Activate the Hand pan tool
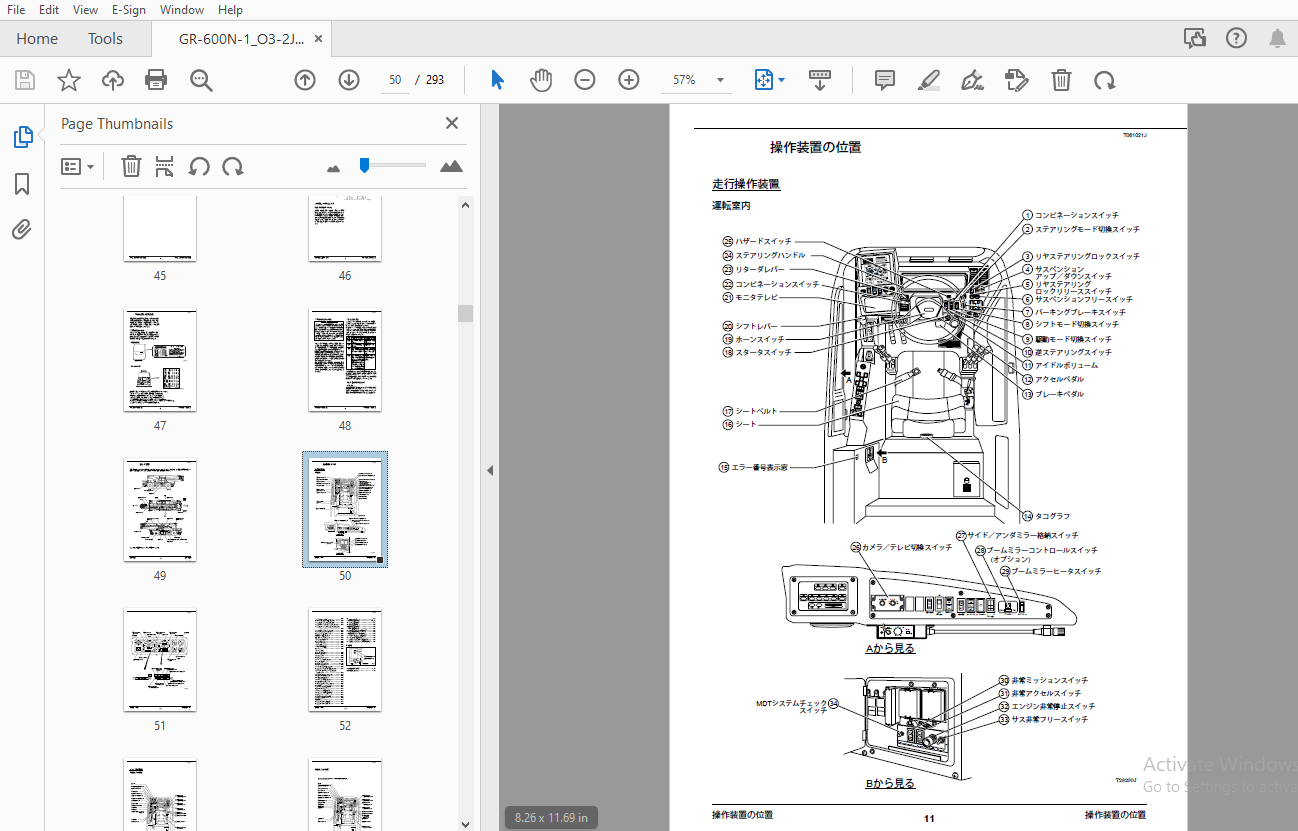Viewport: 1298px width, 831px height. pos(541,80)
